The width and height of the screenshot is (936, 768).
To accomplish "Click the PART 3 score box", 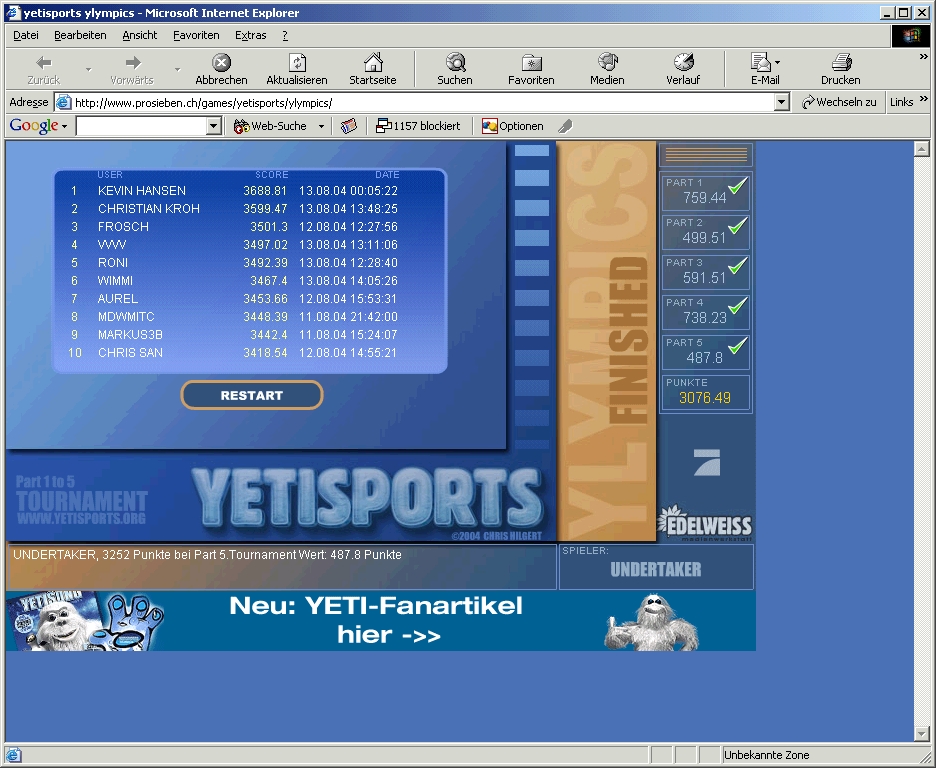I will [x=706, y=272].
